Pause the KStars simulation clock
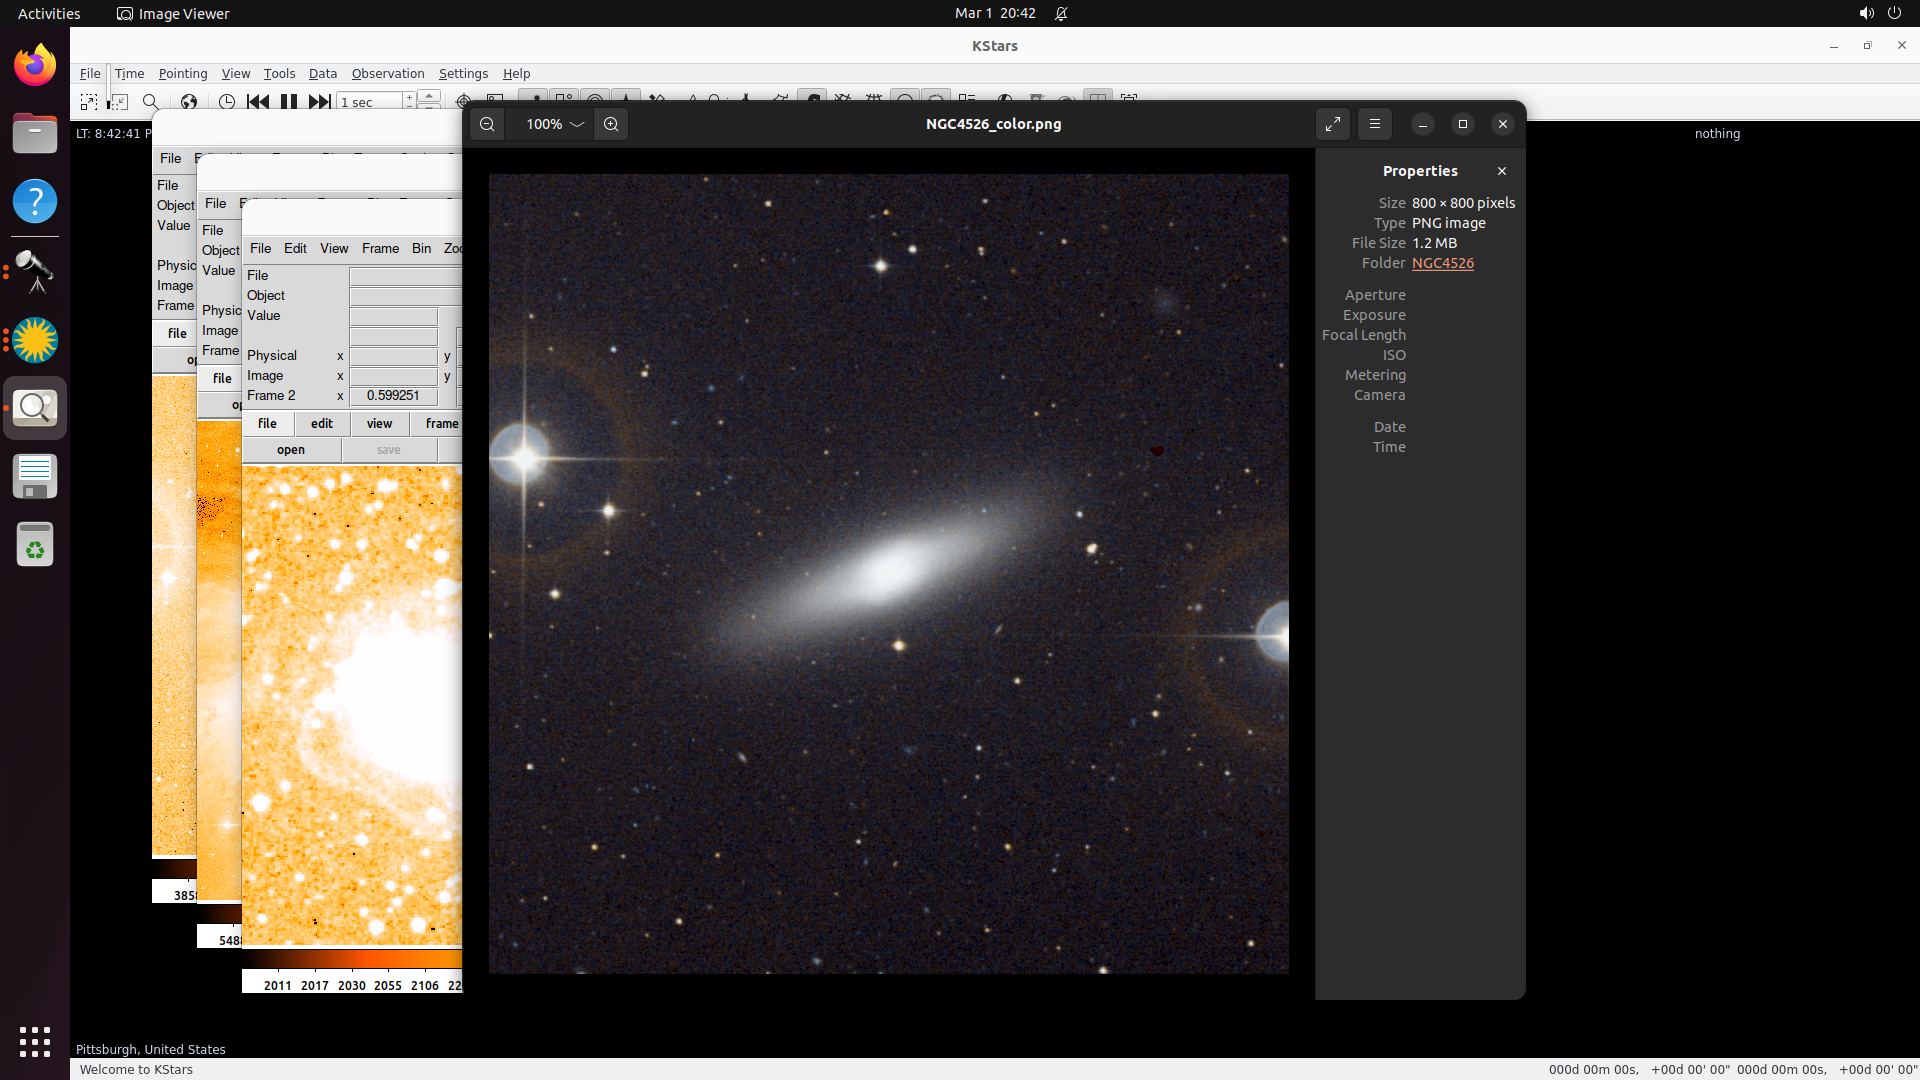This screenshot has height=1080, width=1920. pyautogui.click(x=289, y=101)
